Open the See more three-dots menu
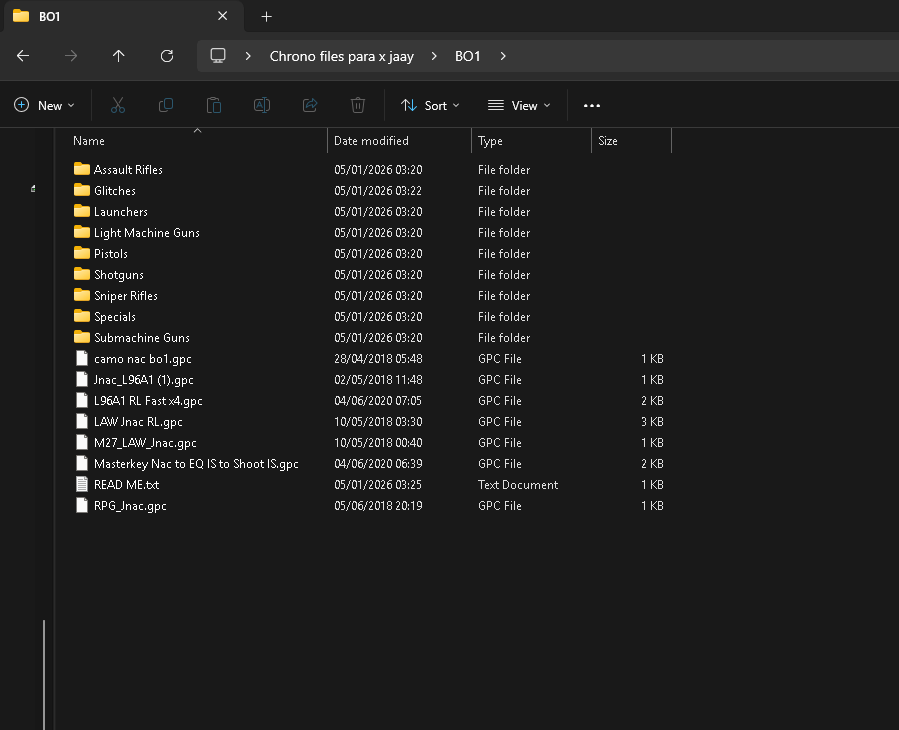Viewport: 899px width, 730px height. pos(592,105)
